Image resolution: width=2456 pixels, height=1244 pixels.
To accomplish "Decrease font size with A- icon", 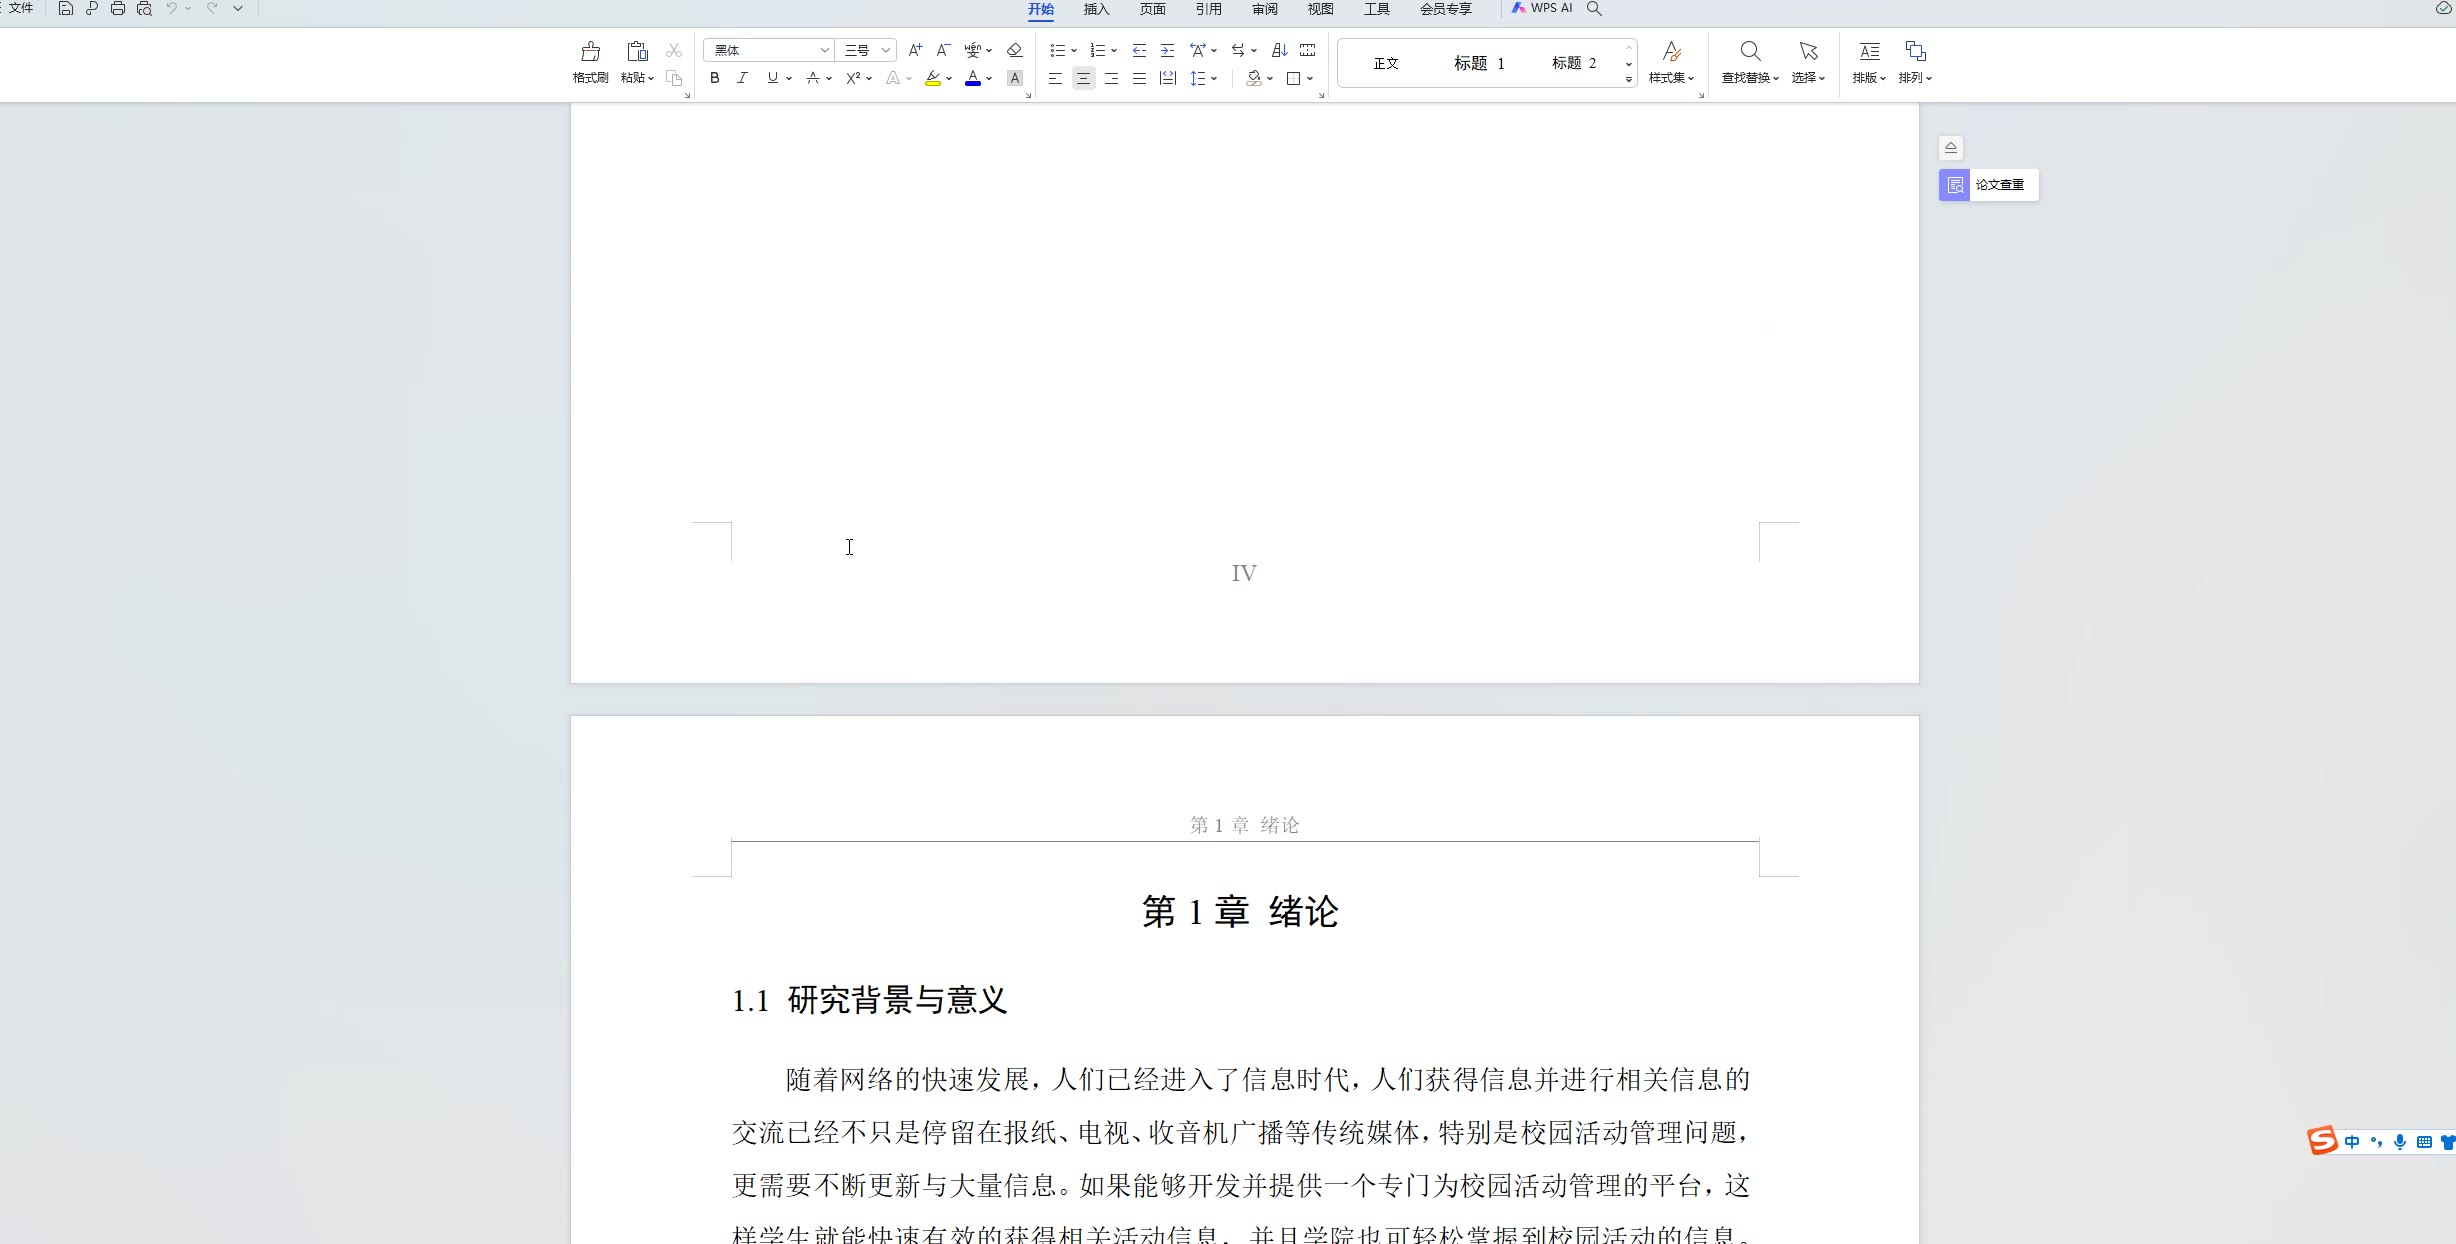I will click(942, 50).
